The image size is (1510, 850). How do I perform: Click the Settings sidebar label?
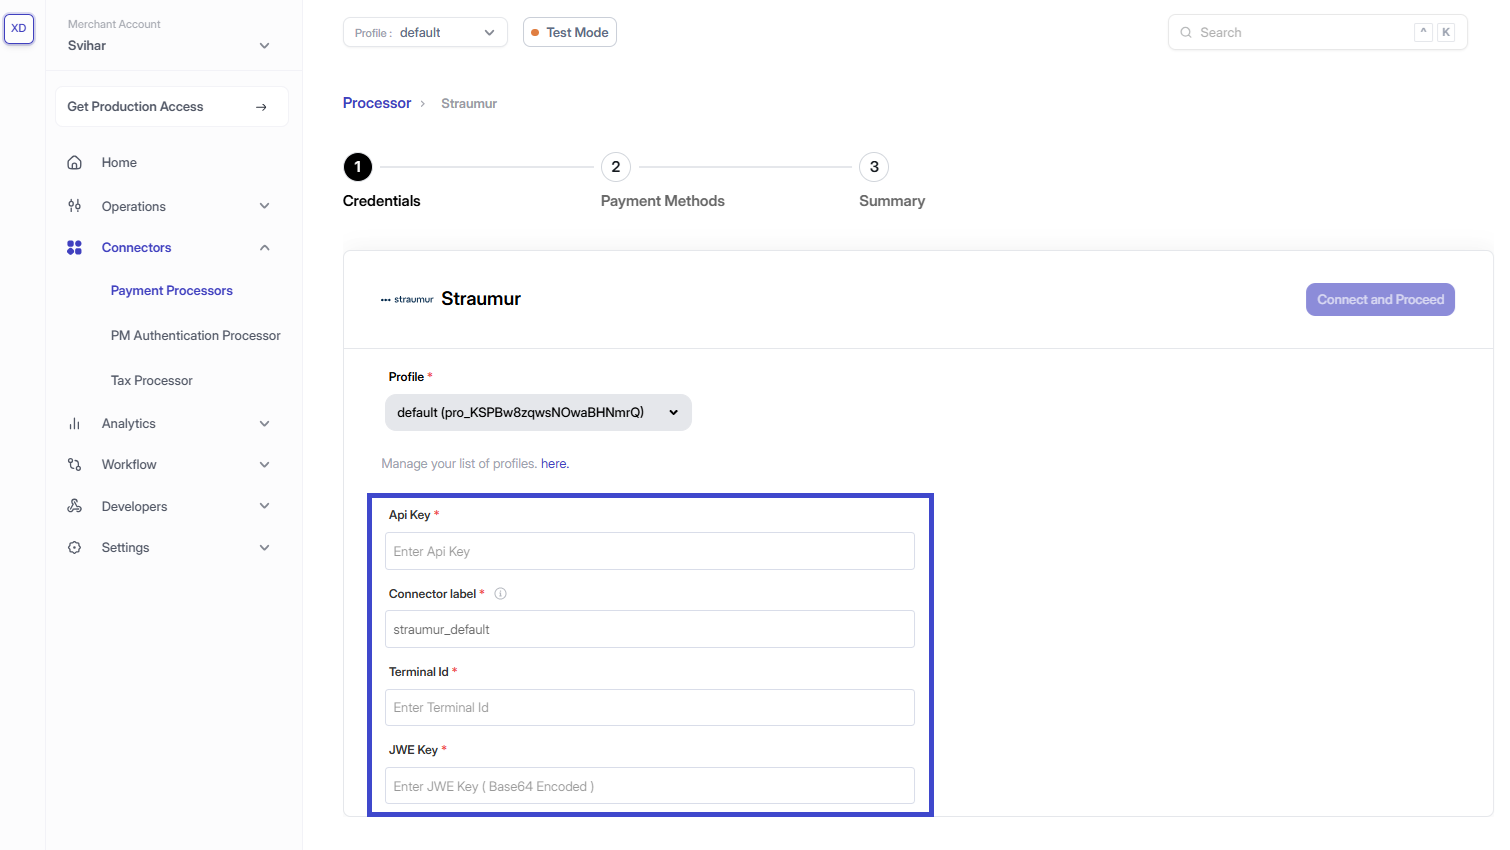pyautogui.click(x=125, y=548)
